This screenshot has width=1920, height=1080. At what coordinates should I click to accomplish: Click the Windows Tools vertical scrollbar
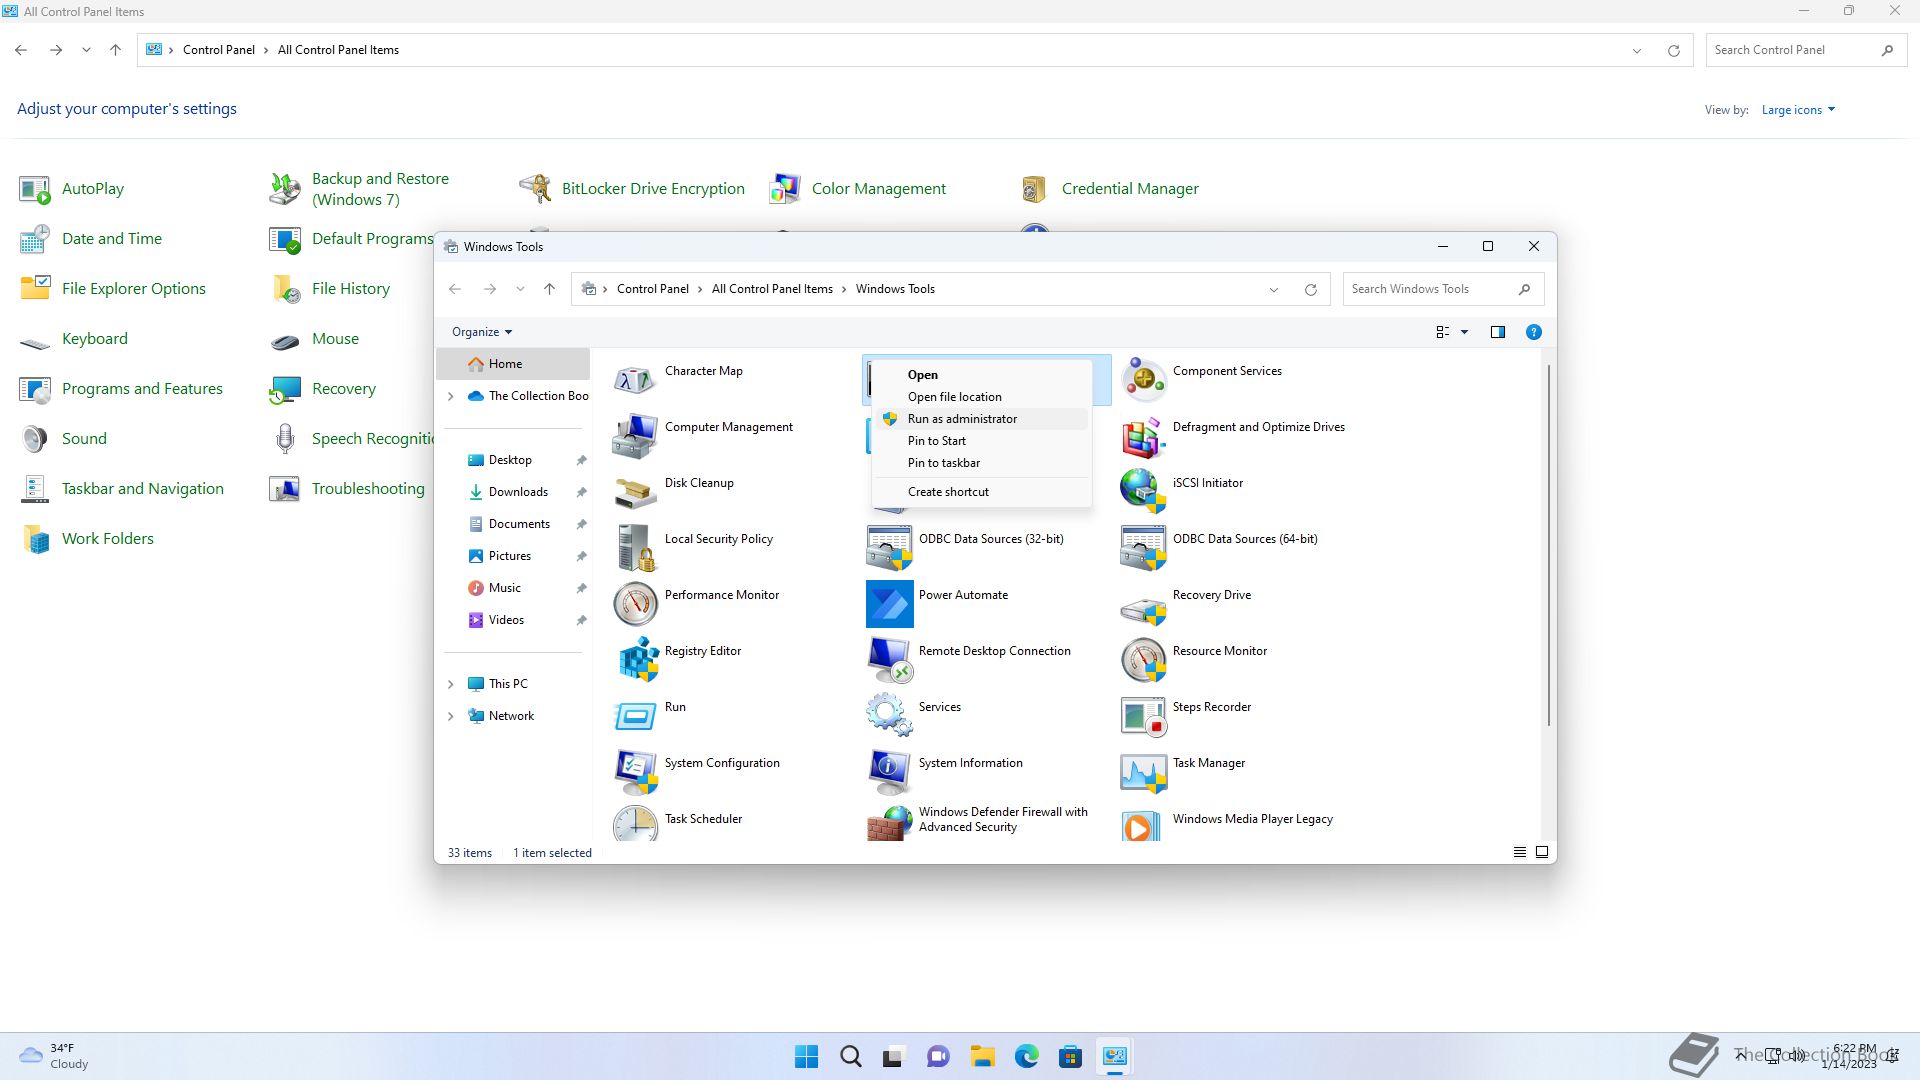pos(1549,545)
